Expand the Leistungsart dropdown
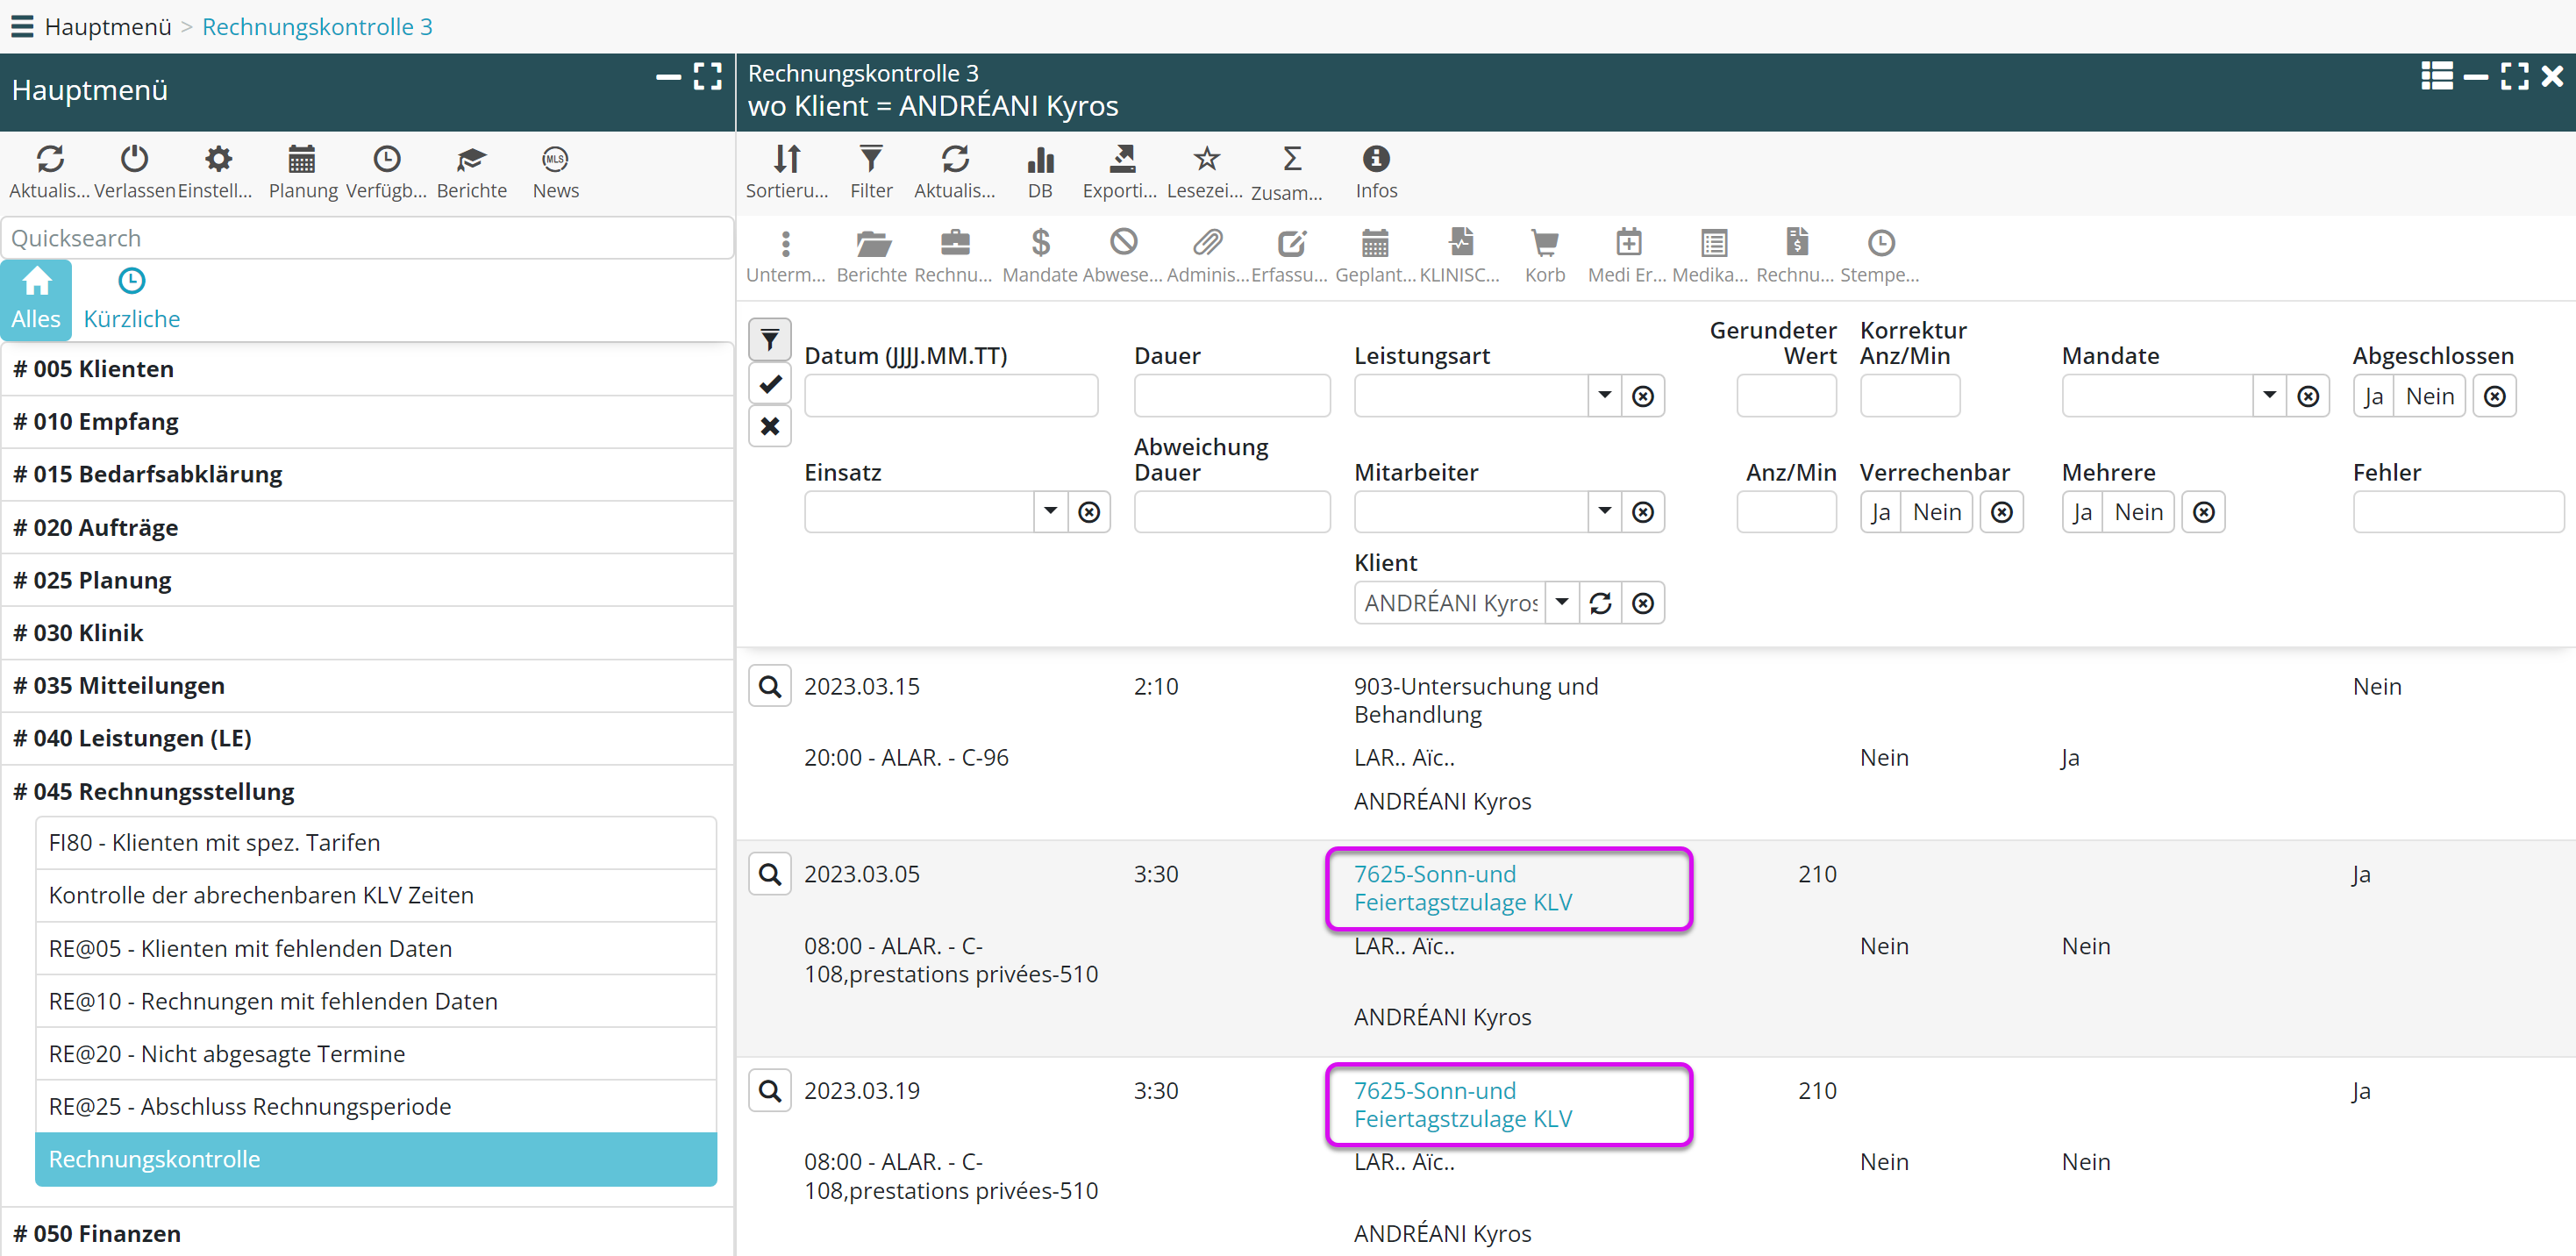This screenshot has width=2576, height=1256. pos(1603,396)
